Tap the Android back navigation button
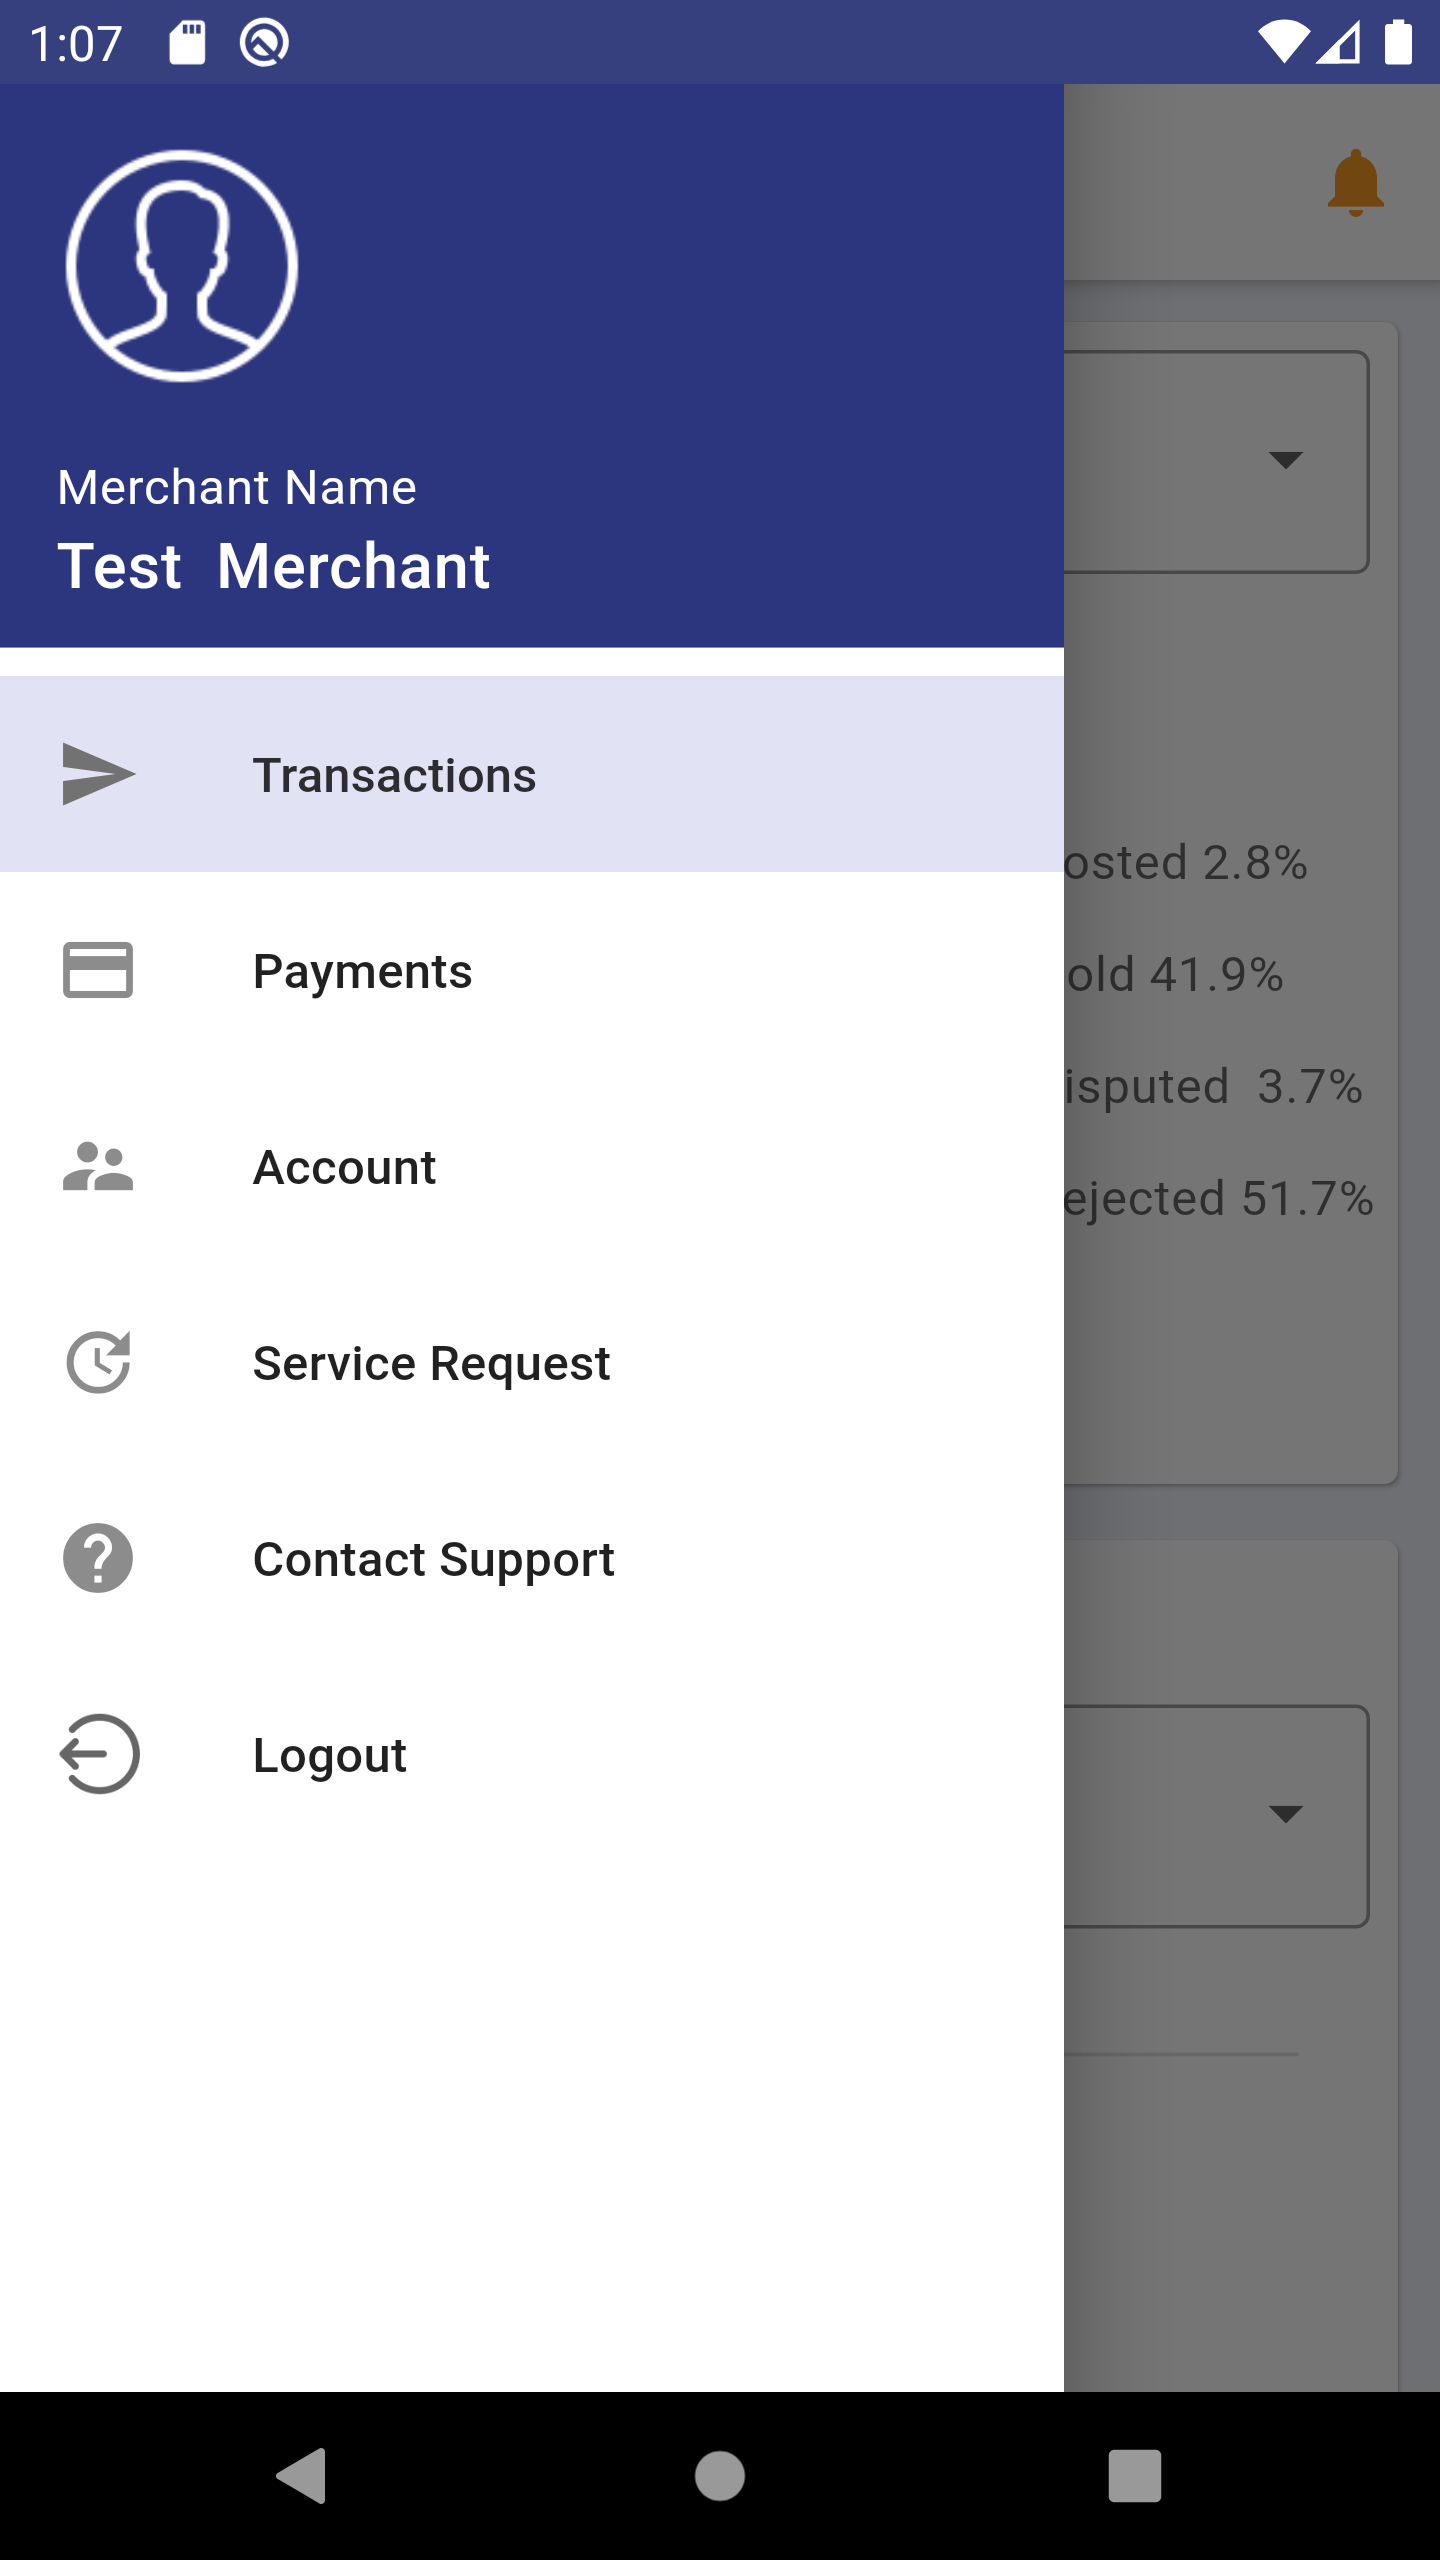The width and height of the screenshot is (1440, 2560). click(x=302, y=2476)
